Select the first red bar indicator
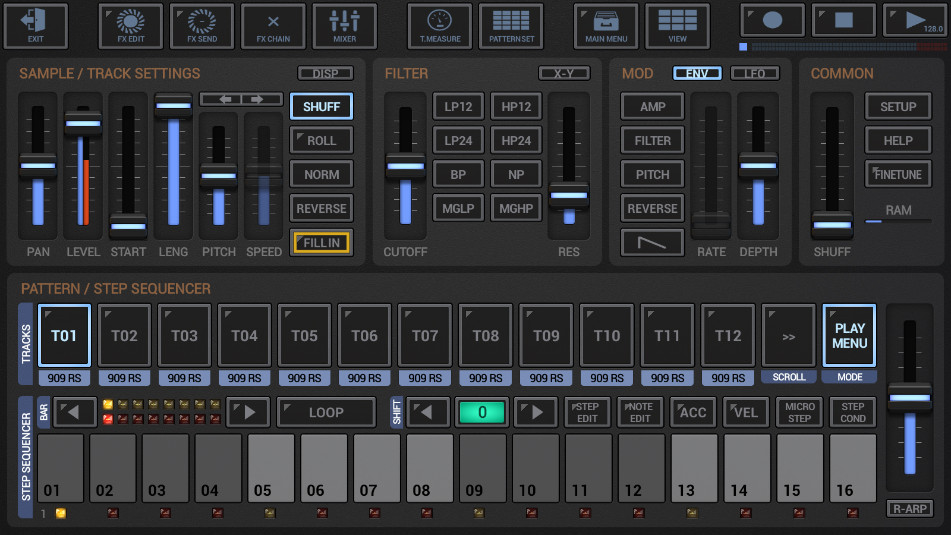951x535 pixels. click(108, 419)
